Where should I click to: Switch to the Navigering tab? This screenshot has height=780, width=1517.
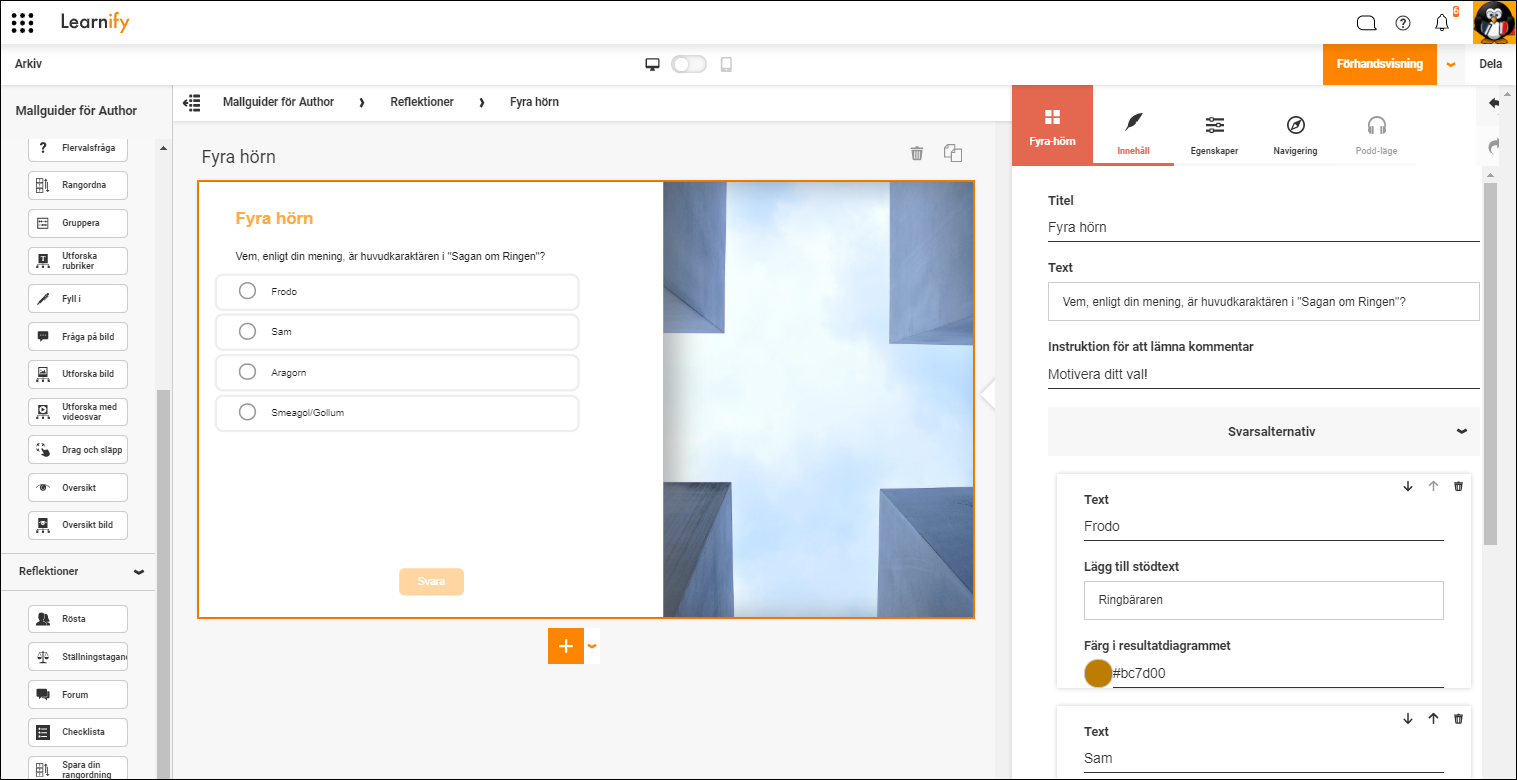(1295, 135)
